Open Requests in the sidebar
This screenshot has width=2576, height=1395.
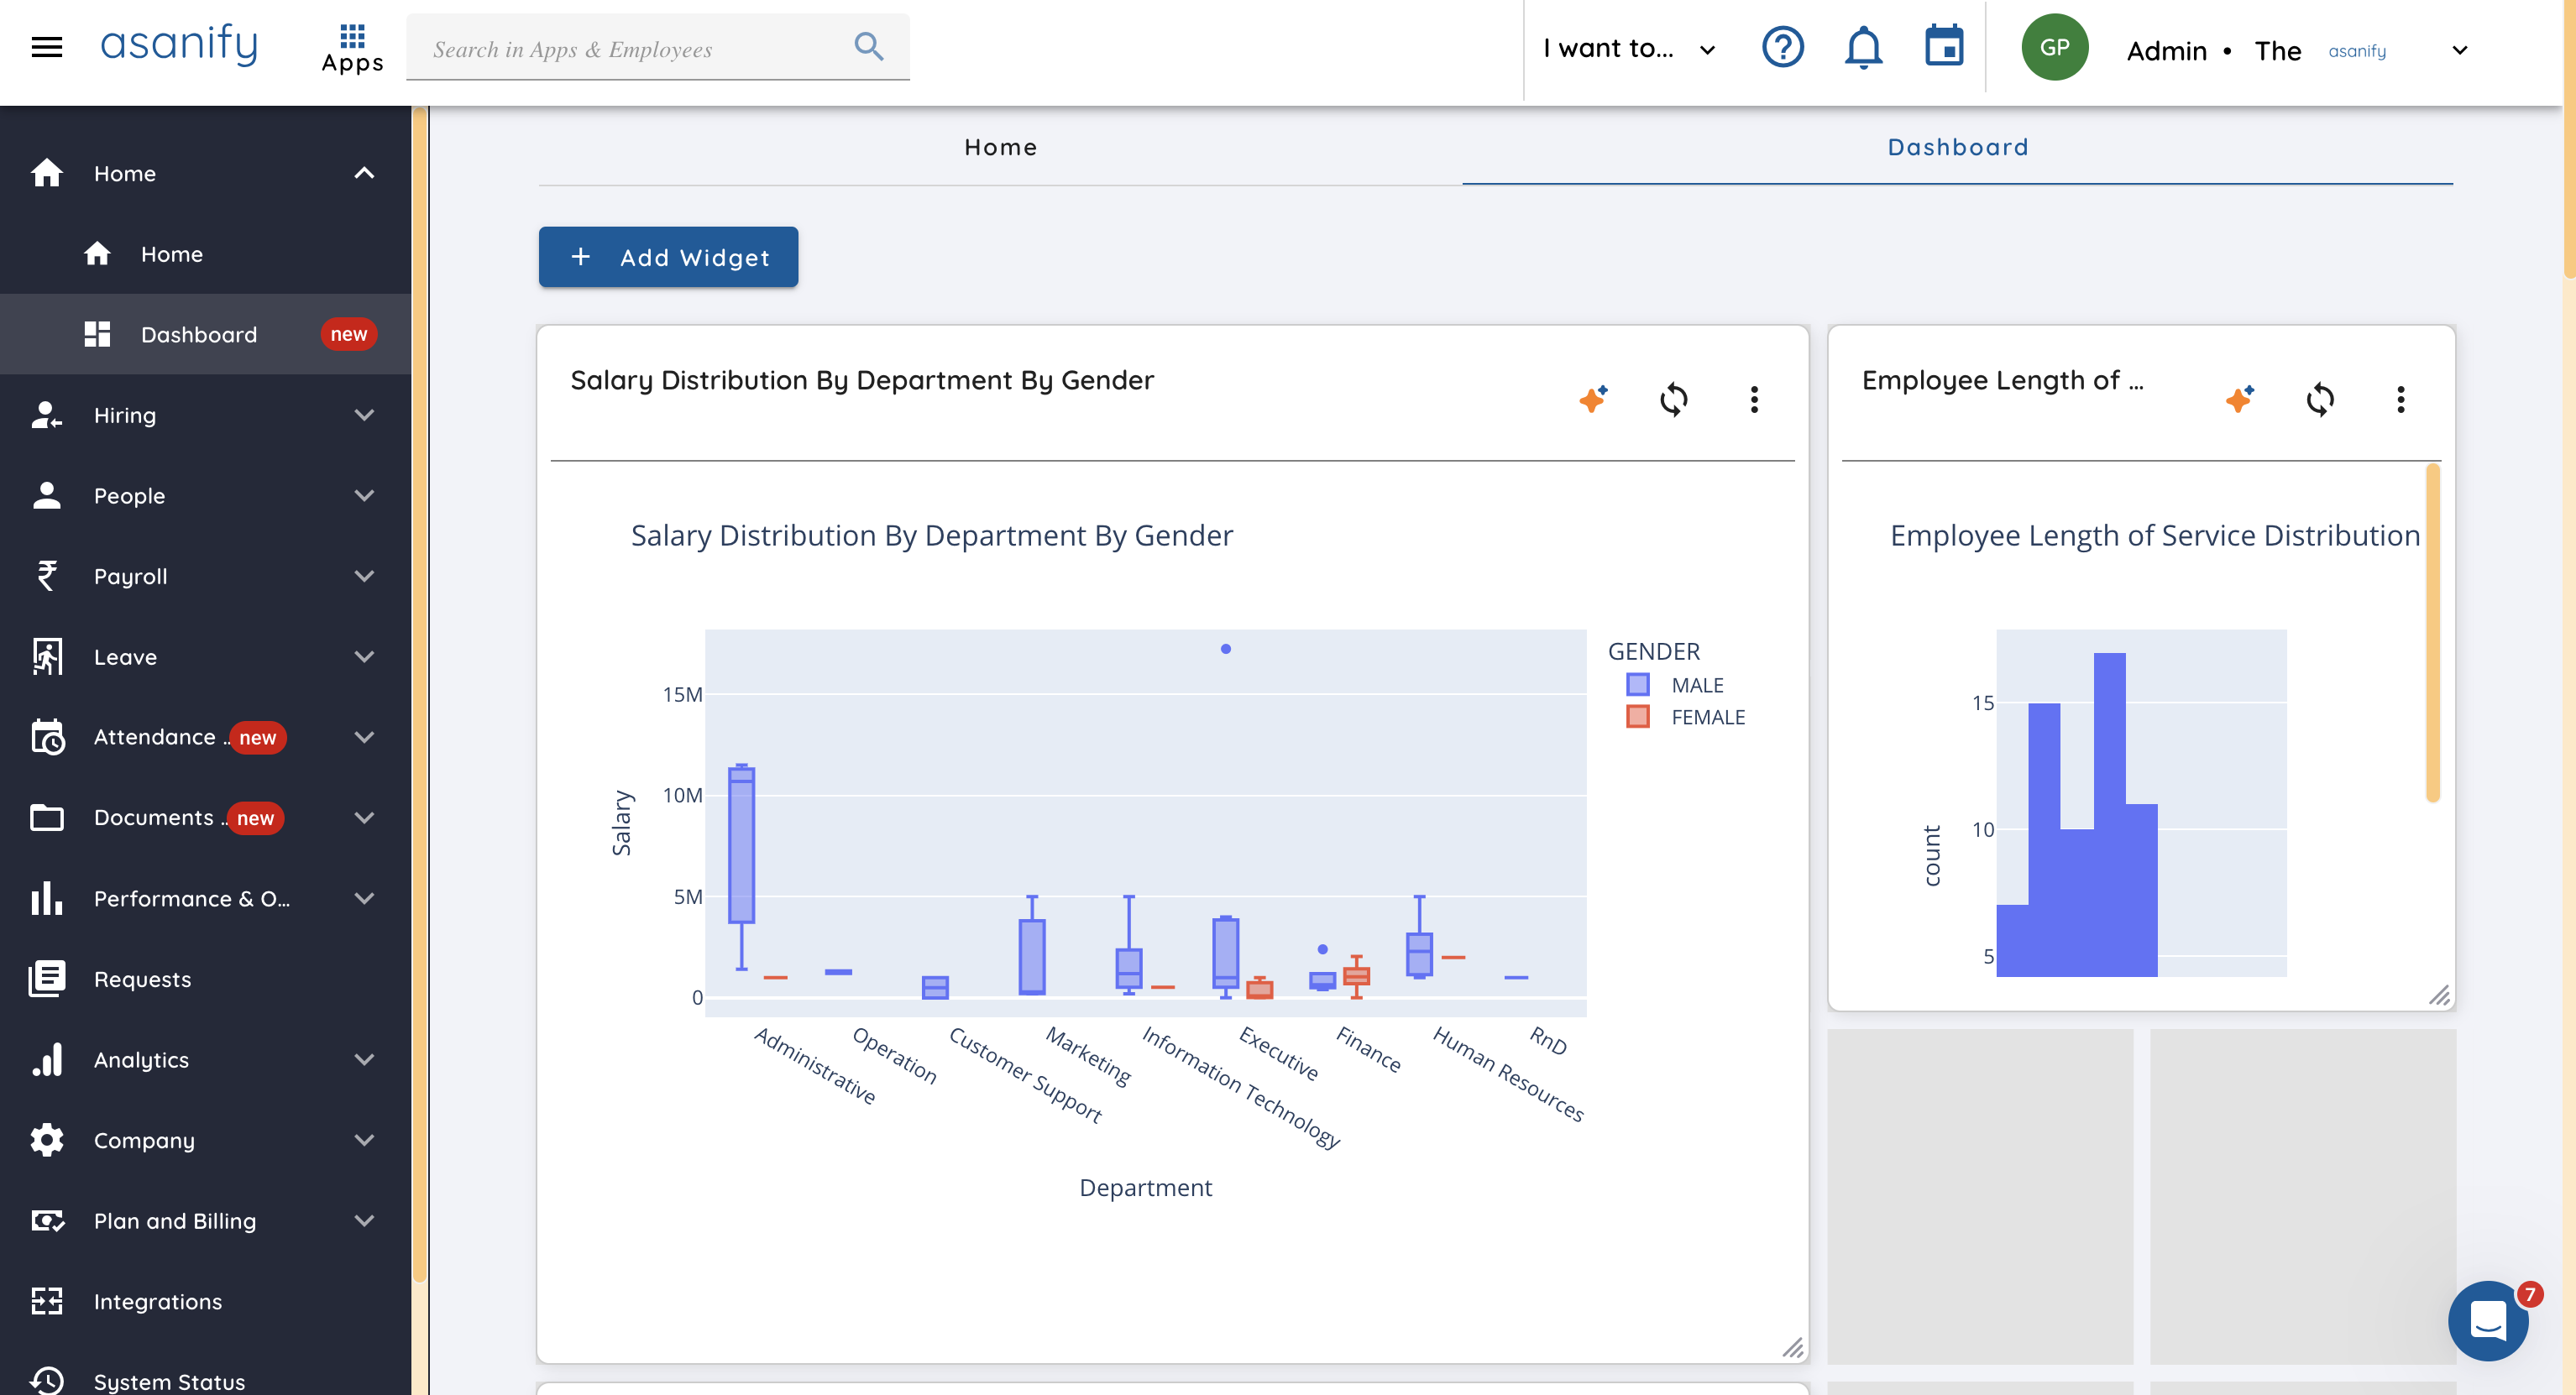(142, 979)
